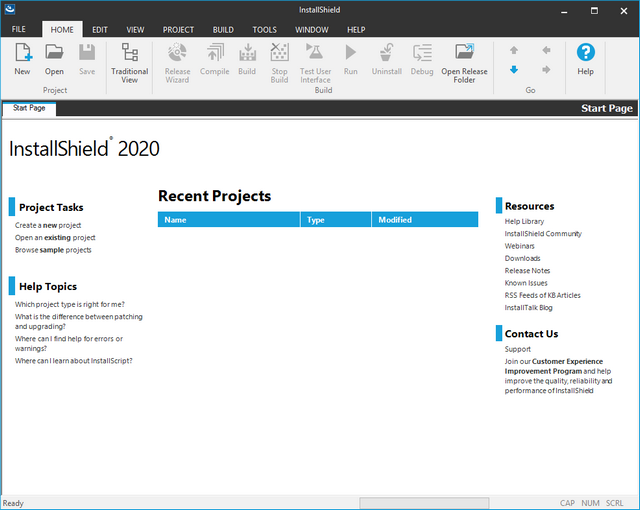Open the Help Library resource link
The width and height of the screenshot is (640, 510).
point(524,221)
